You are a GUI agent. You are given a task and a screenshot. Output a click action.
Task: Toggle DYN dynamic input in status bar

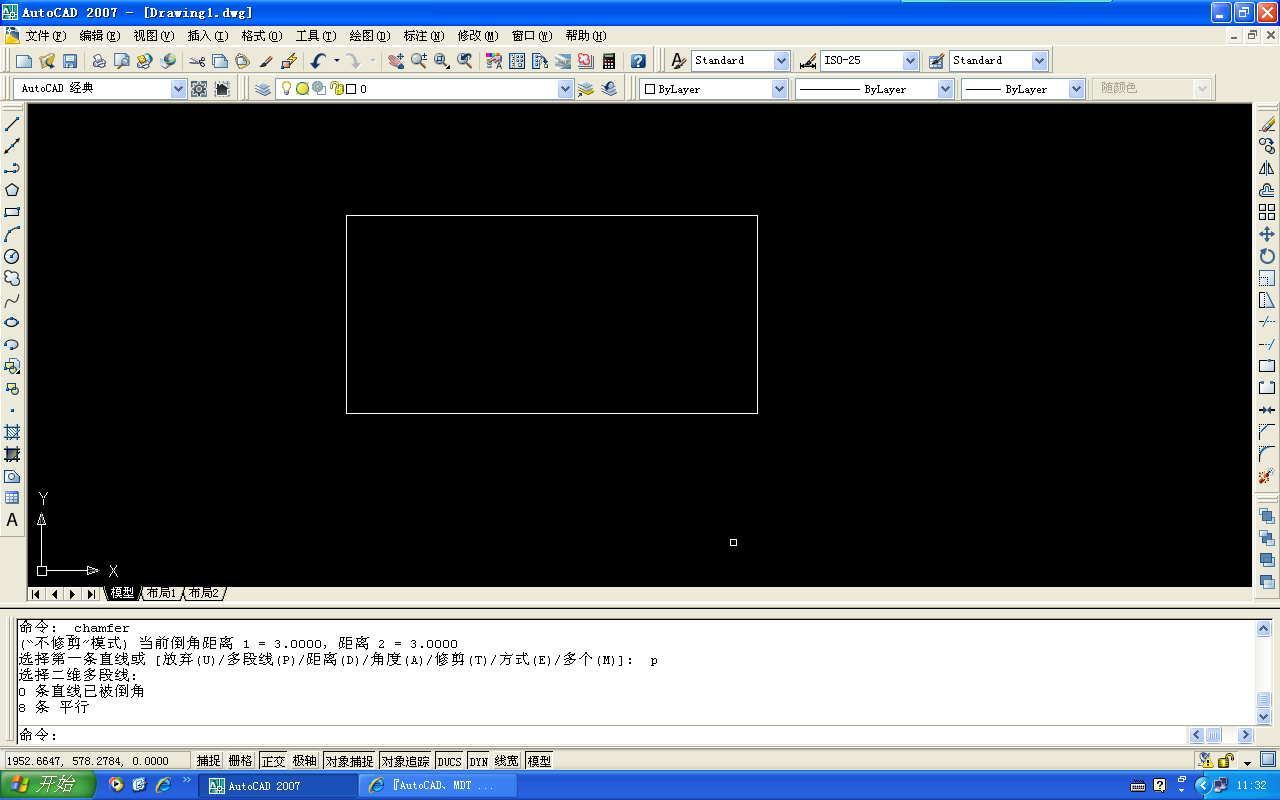point(479,761)
